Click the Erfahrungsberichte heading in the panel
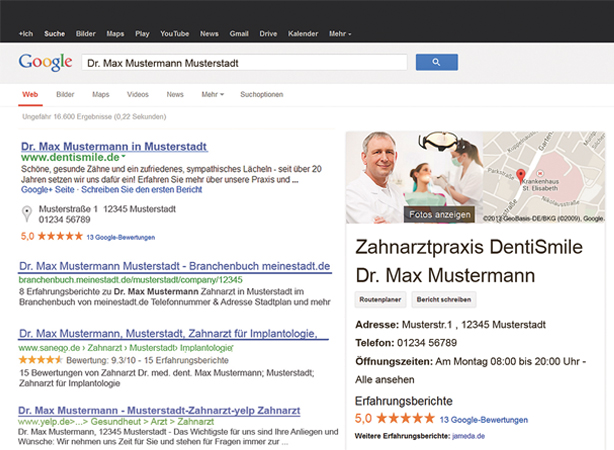Image resolution: width=614 pixels, height=450 pixels. 404,401
